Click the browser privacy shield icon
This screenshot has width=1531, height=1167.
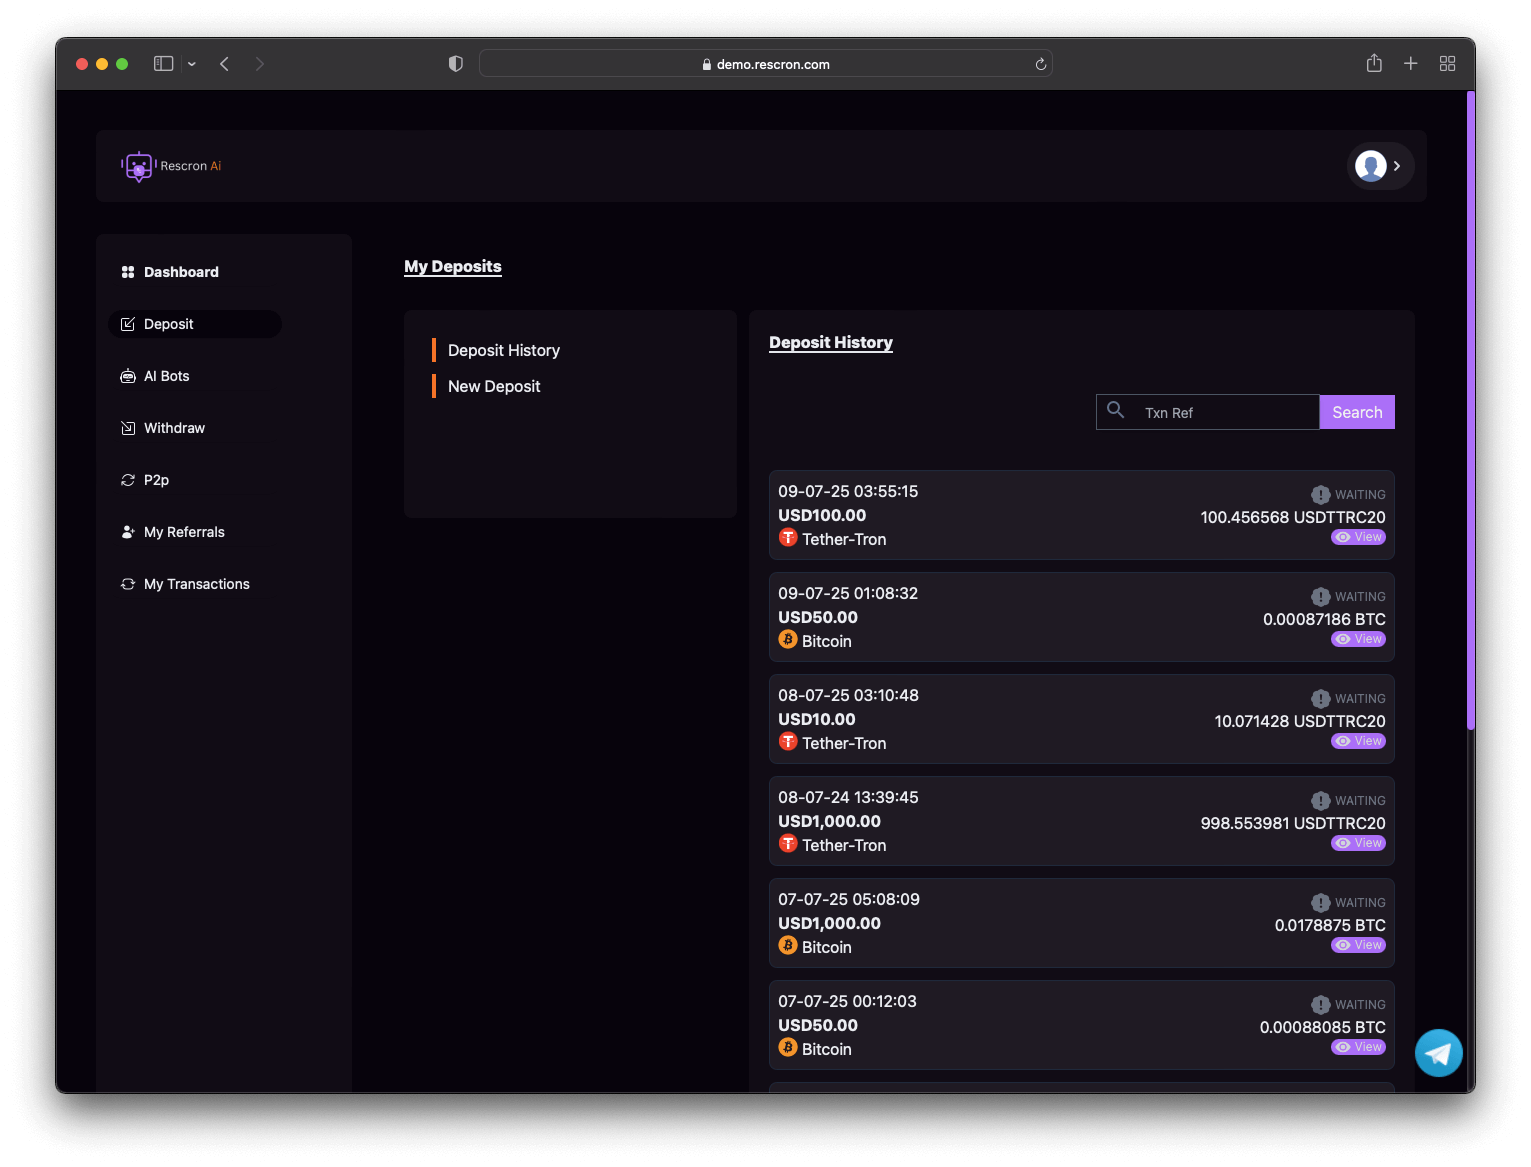pos(456,64)
